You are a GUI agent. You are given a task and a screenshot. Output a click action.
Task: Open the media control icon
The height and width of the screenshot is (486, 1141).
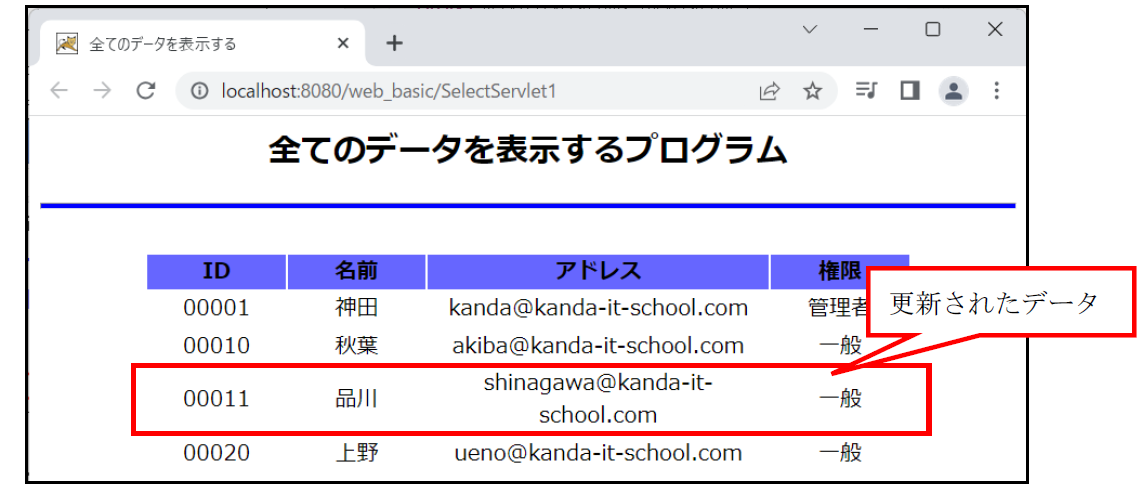pyautogui.click(x=866, y=91)
